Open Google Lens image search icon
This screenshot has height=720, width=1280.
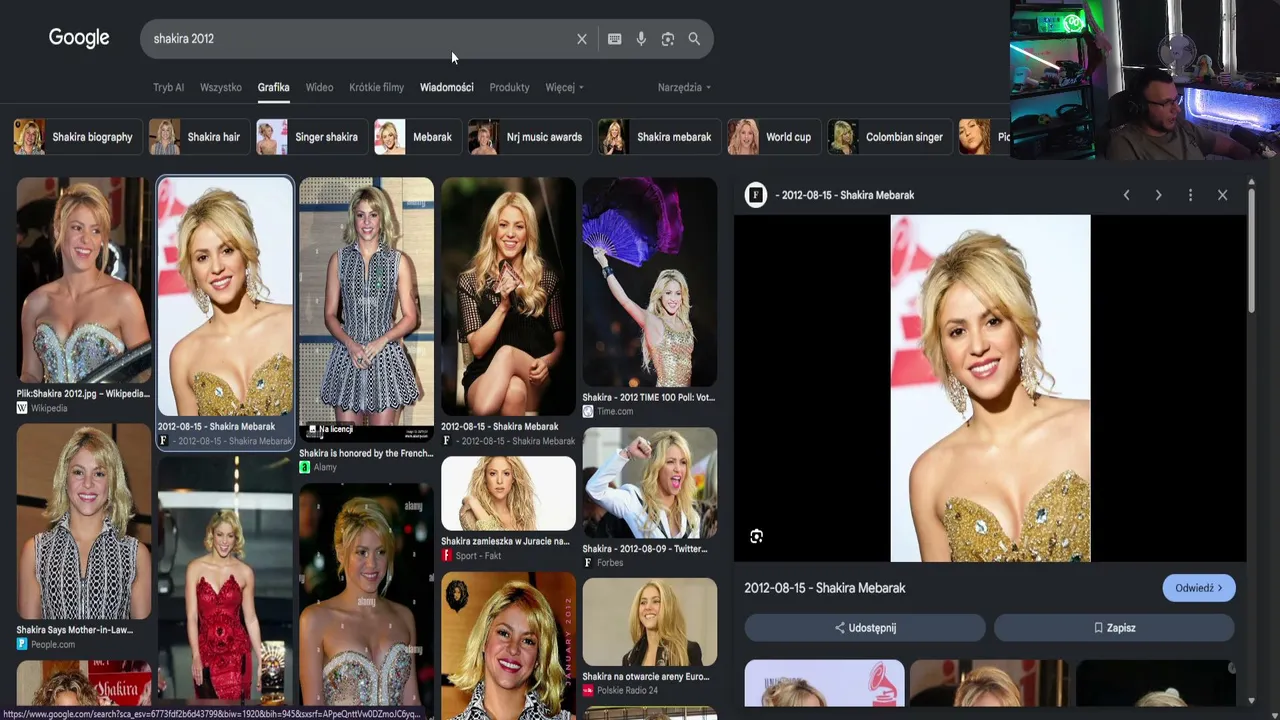tap(668, 39)
